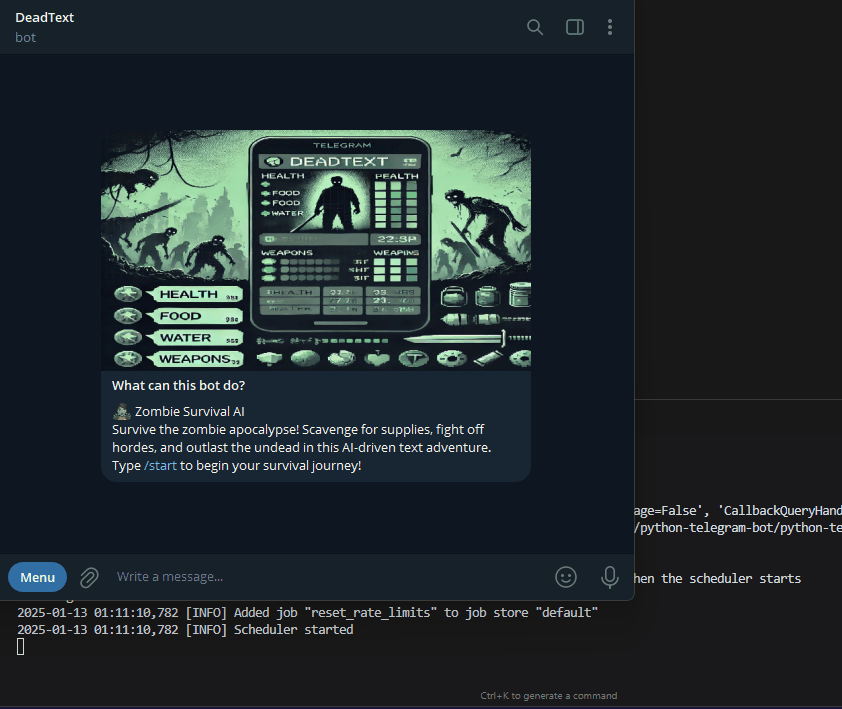The height and width of the screenshot is (709, 842).
Task: Click "What can this bot do?" heading
Action: [x=178, y=385]
